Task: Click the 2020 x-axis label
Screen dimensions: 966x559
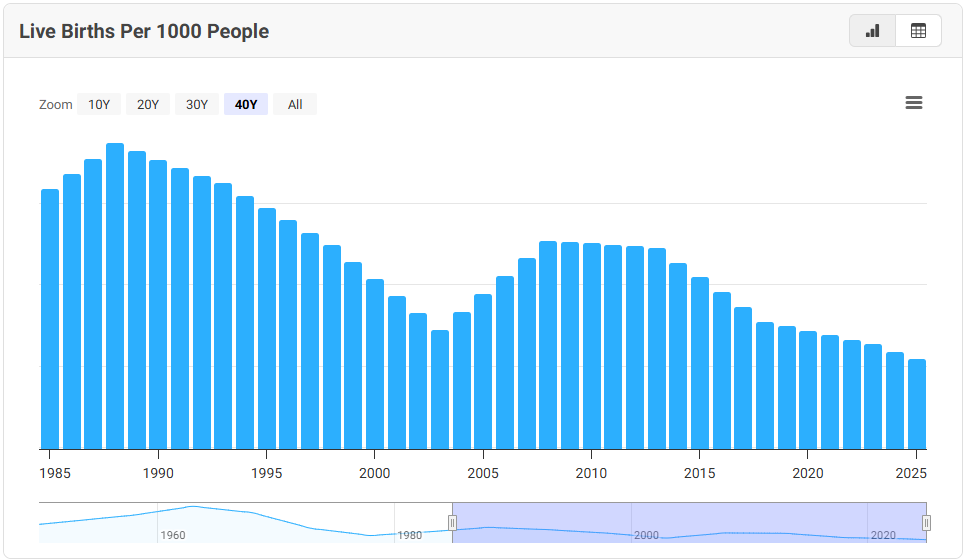Action: (x=808, y=473)
